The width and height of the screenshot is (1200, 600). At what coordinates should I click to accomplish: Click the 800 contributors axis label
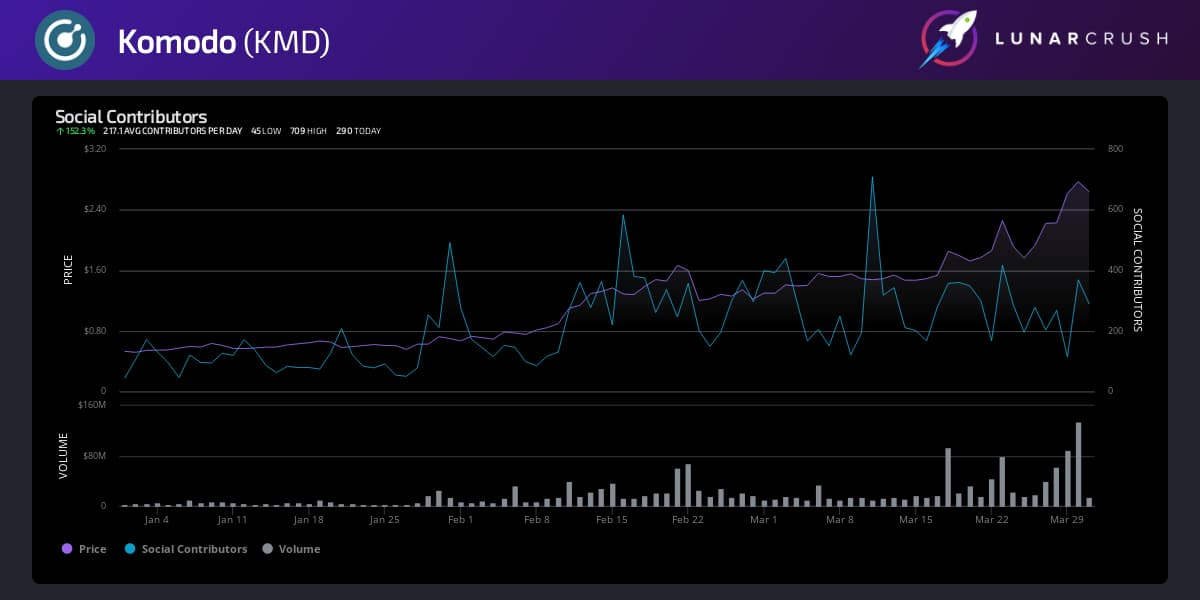(1115, 149)
